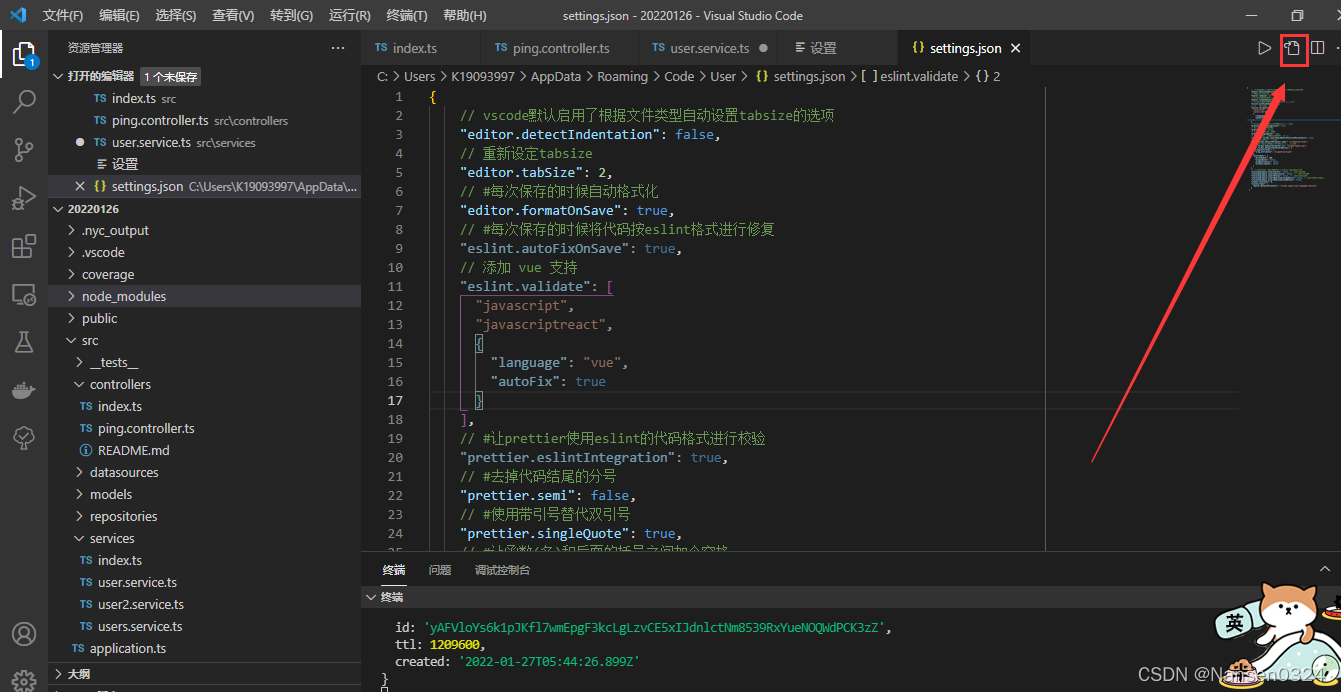Open the Testing flask view
Viewport: 1341px width, 692px height.
coord(24,342)
